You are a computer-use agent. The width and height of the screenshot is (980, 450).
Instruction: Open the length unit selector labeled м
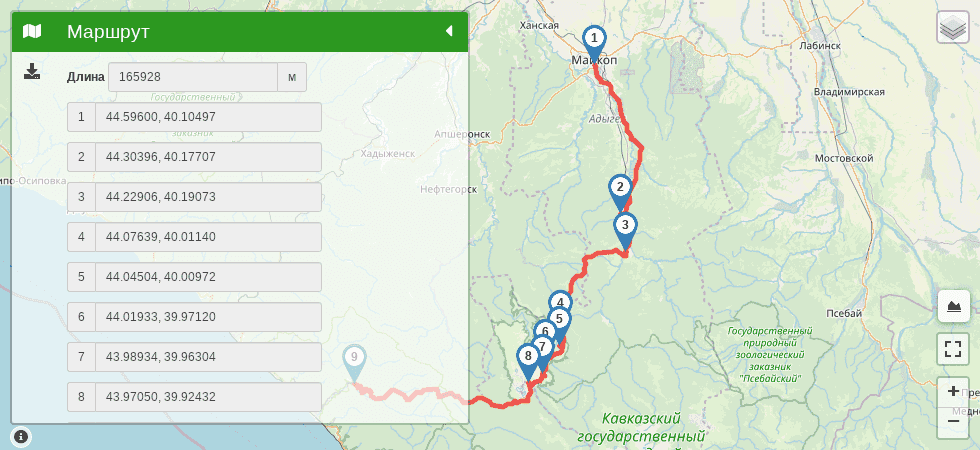tap(292, 77)
